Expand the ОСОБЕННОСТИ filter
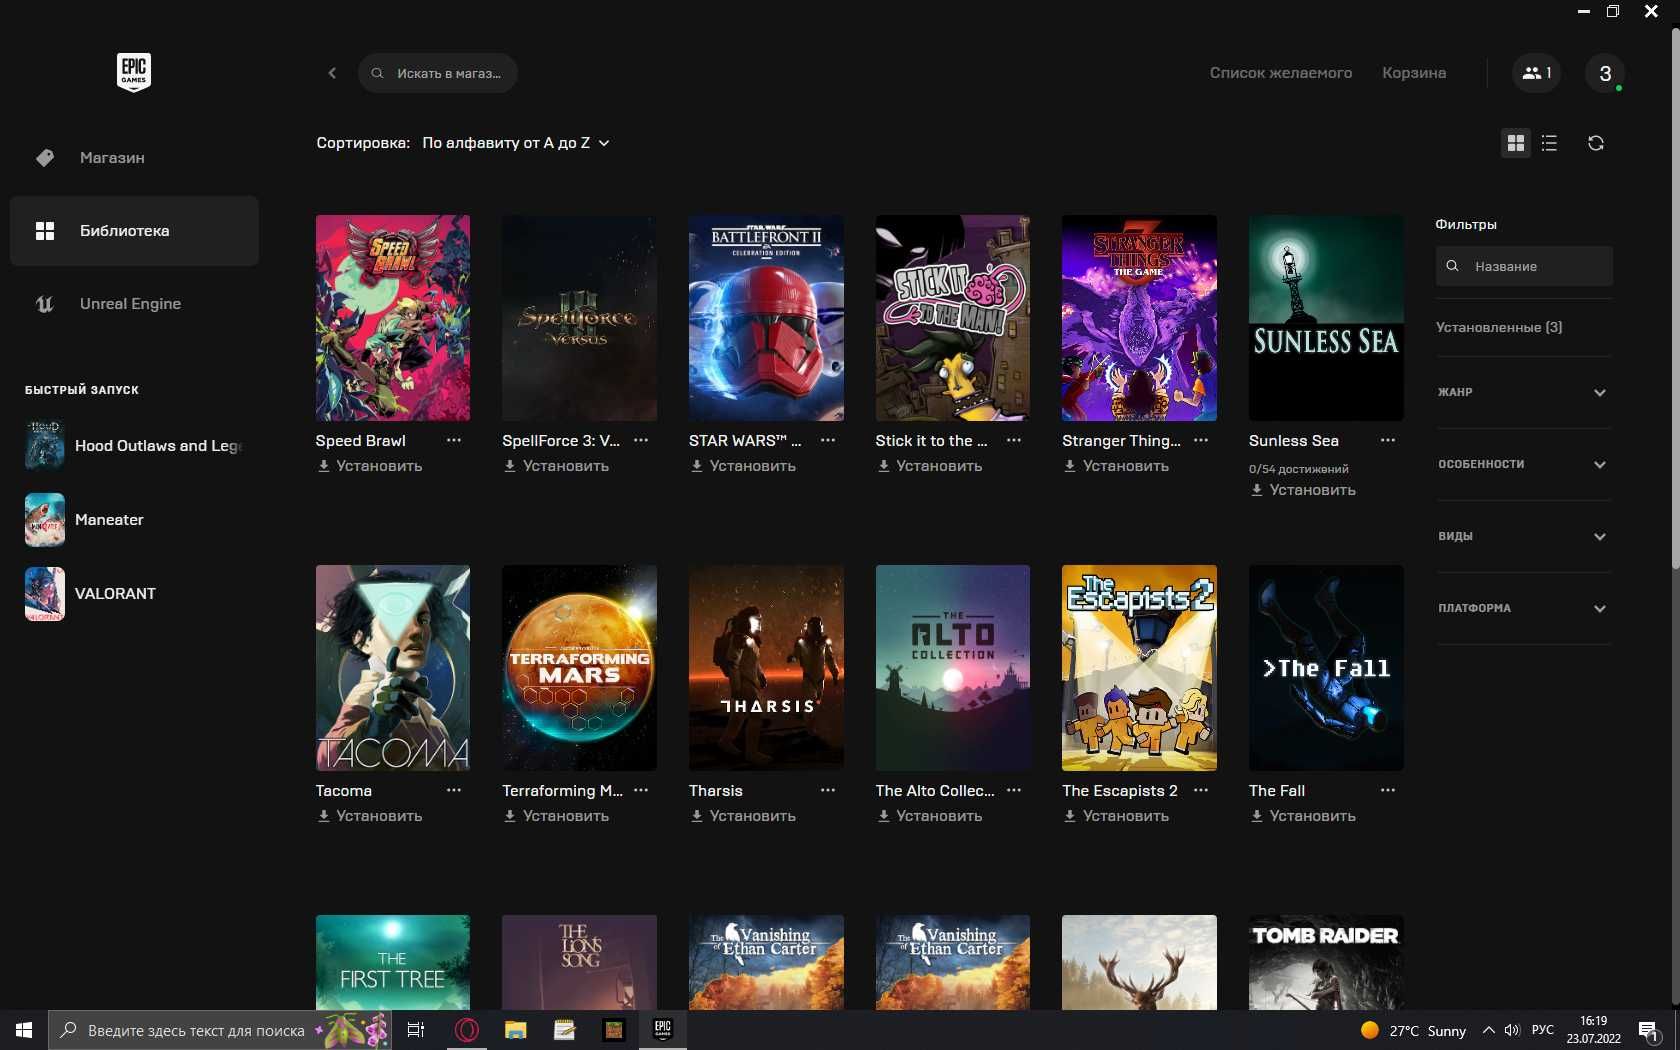The height and width of the screenshot is (1050, 1680). [1523, 464]
